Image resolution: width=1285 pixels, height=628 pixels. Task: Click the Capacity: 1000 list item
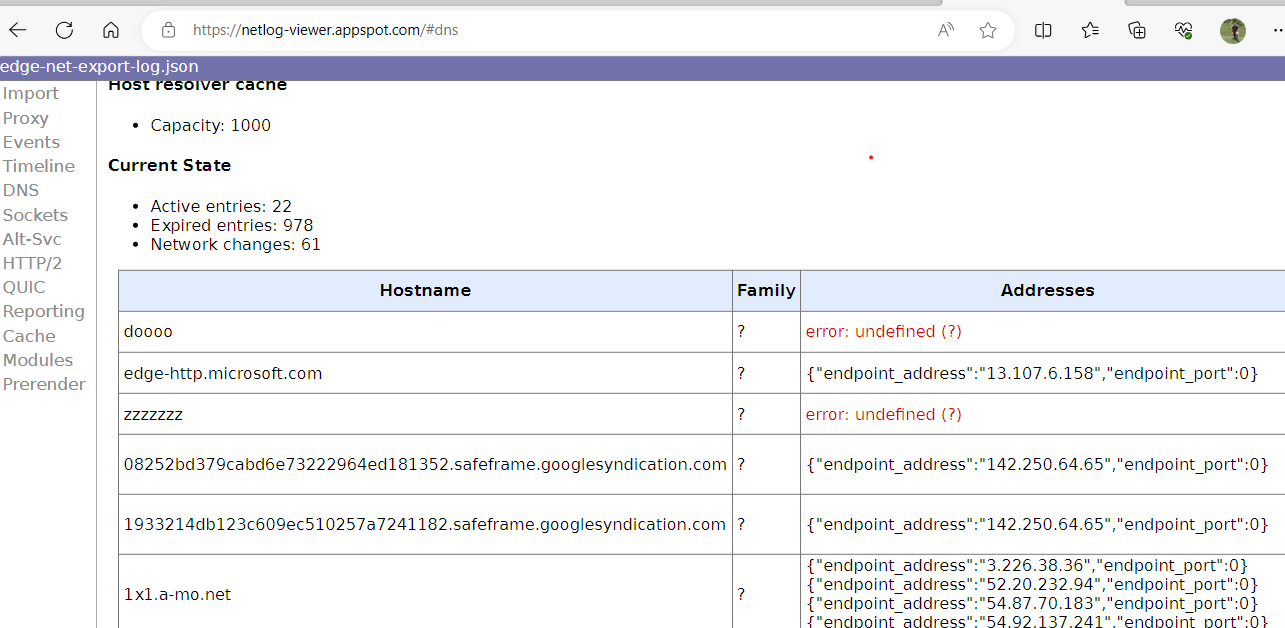click(x=211, y=125)
